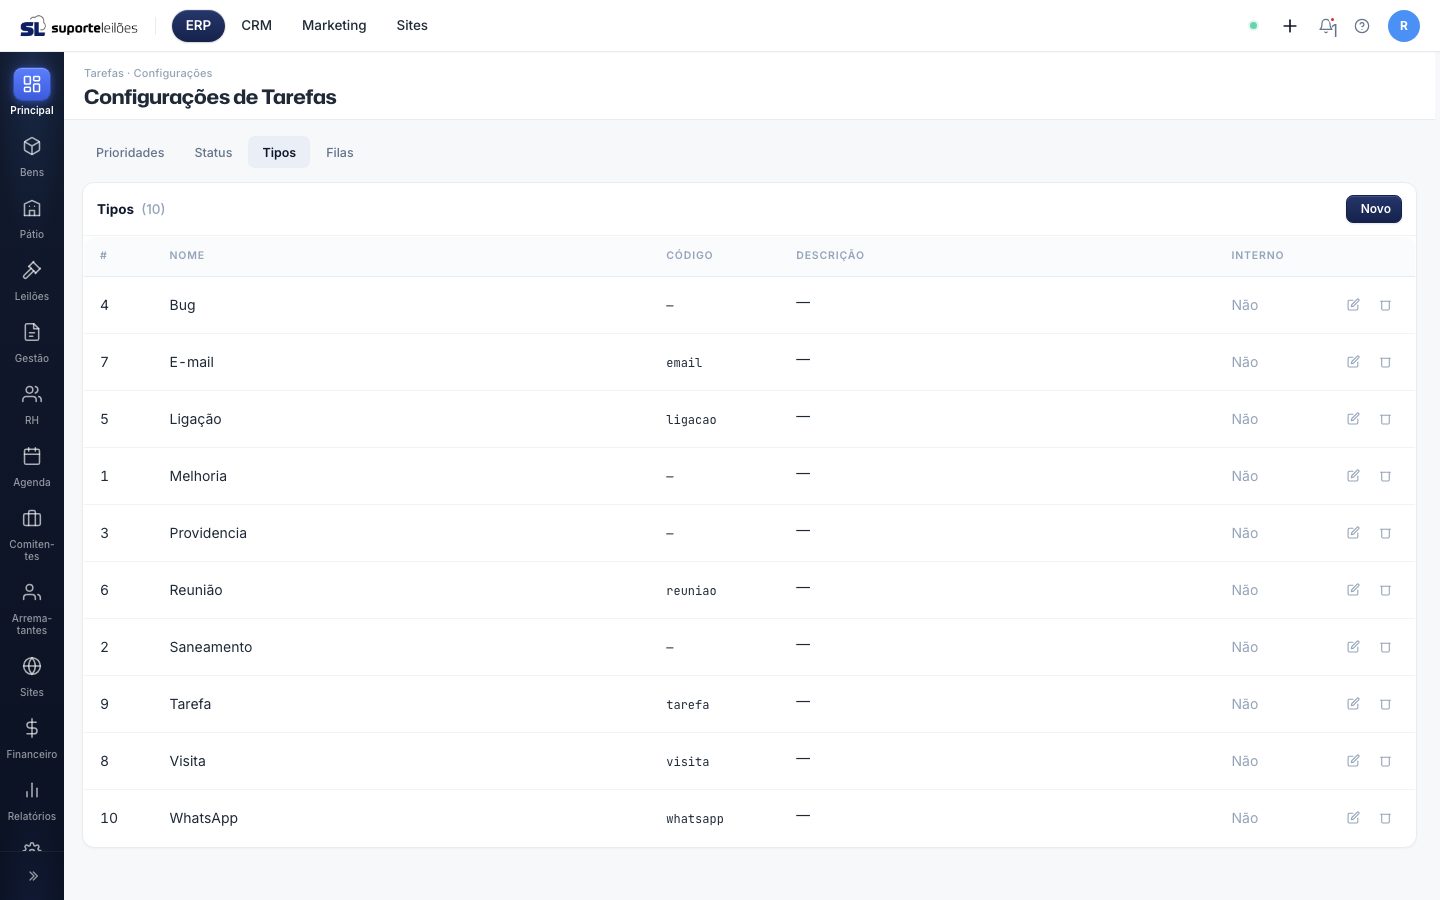Image resolution: width=1440 pixels, height=900 pixels.
Task: Edit the Bug type row
Action: [x=1353, y=305]
